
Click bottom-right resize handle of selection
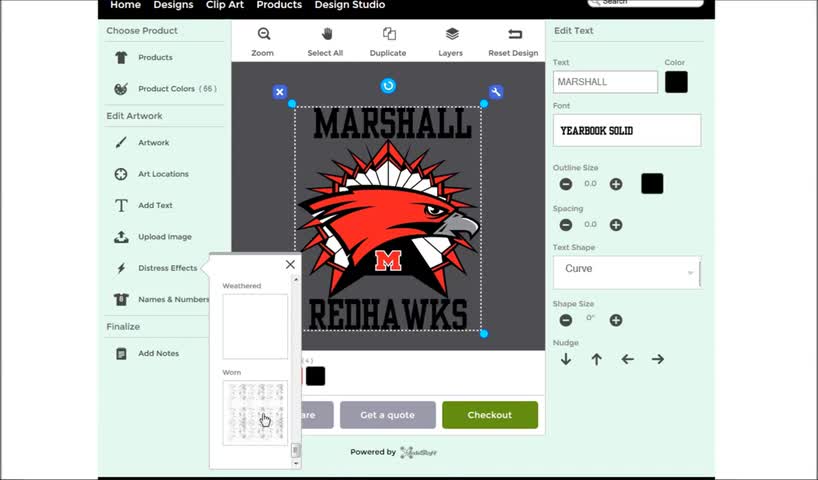(x=484, y=333)
